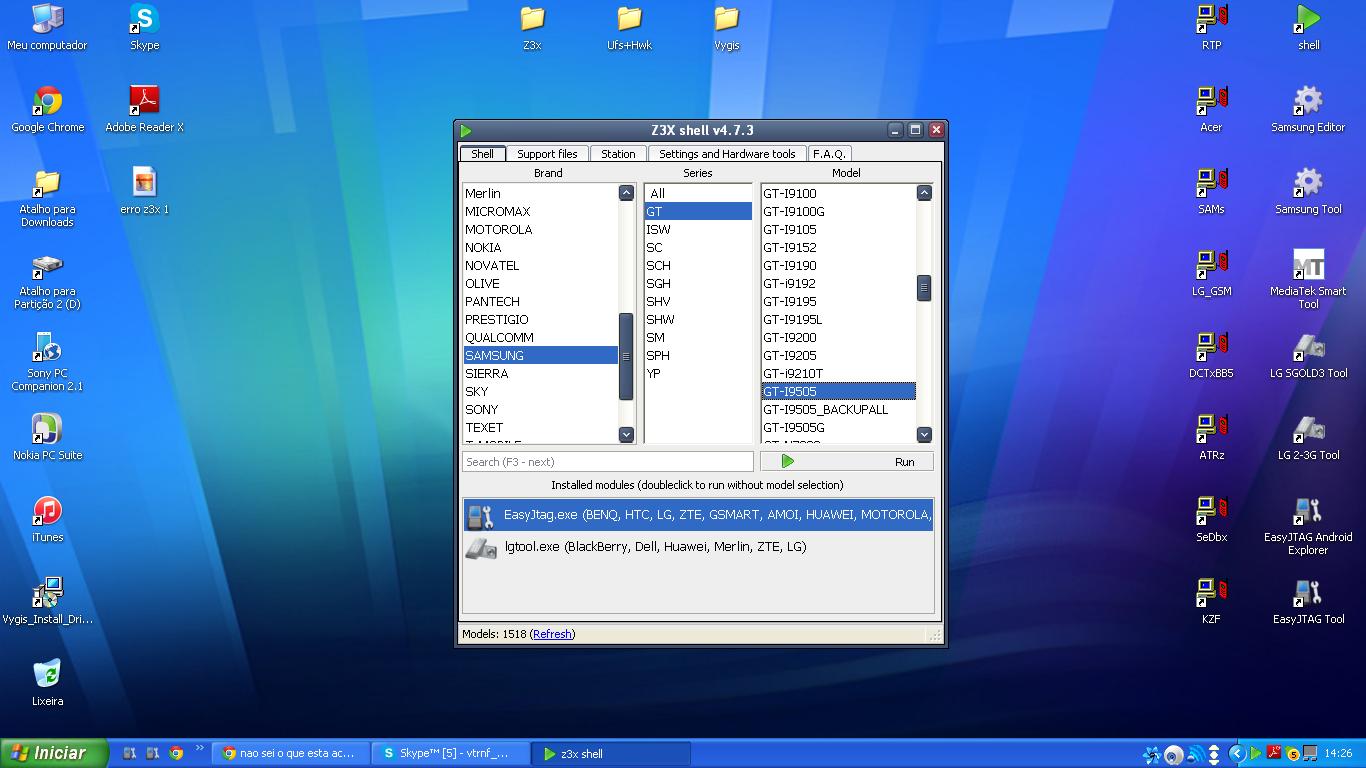Switch to Chrome window in taskbar
Image resolution: width=1366 pixels, height=768 pixels.
coord(290,754)
